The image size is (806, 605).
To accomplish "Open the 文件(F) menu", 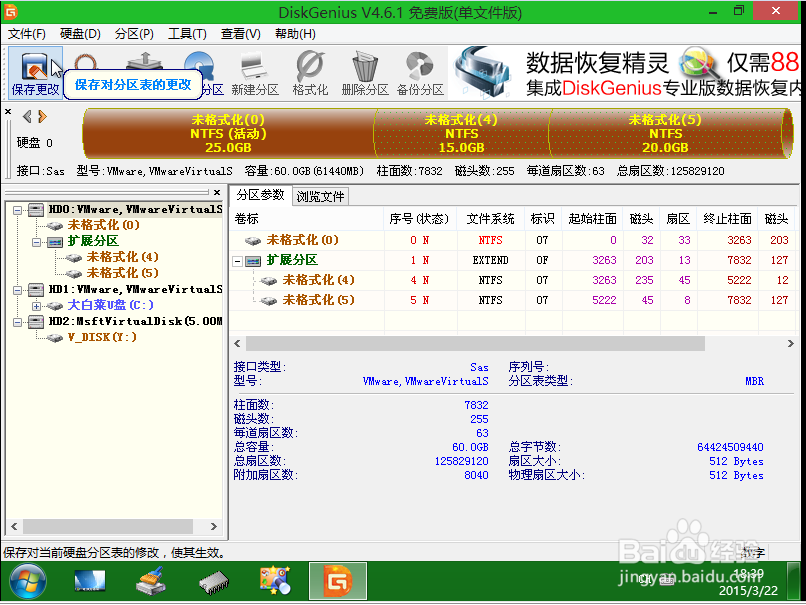I will [27, 34].
